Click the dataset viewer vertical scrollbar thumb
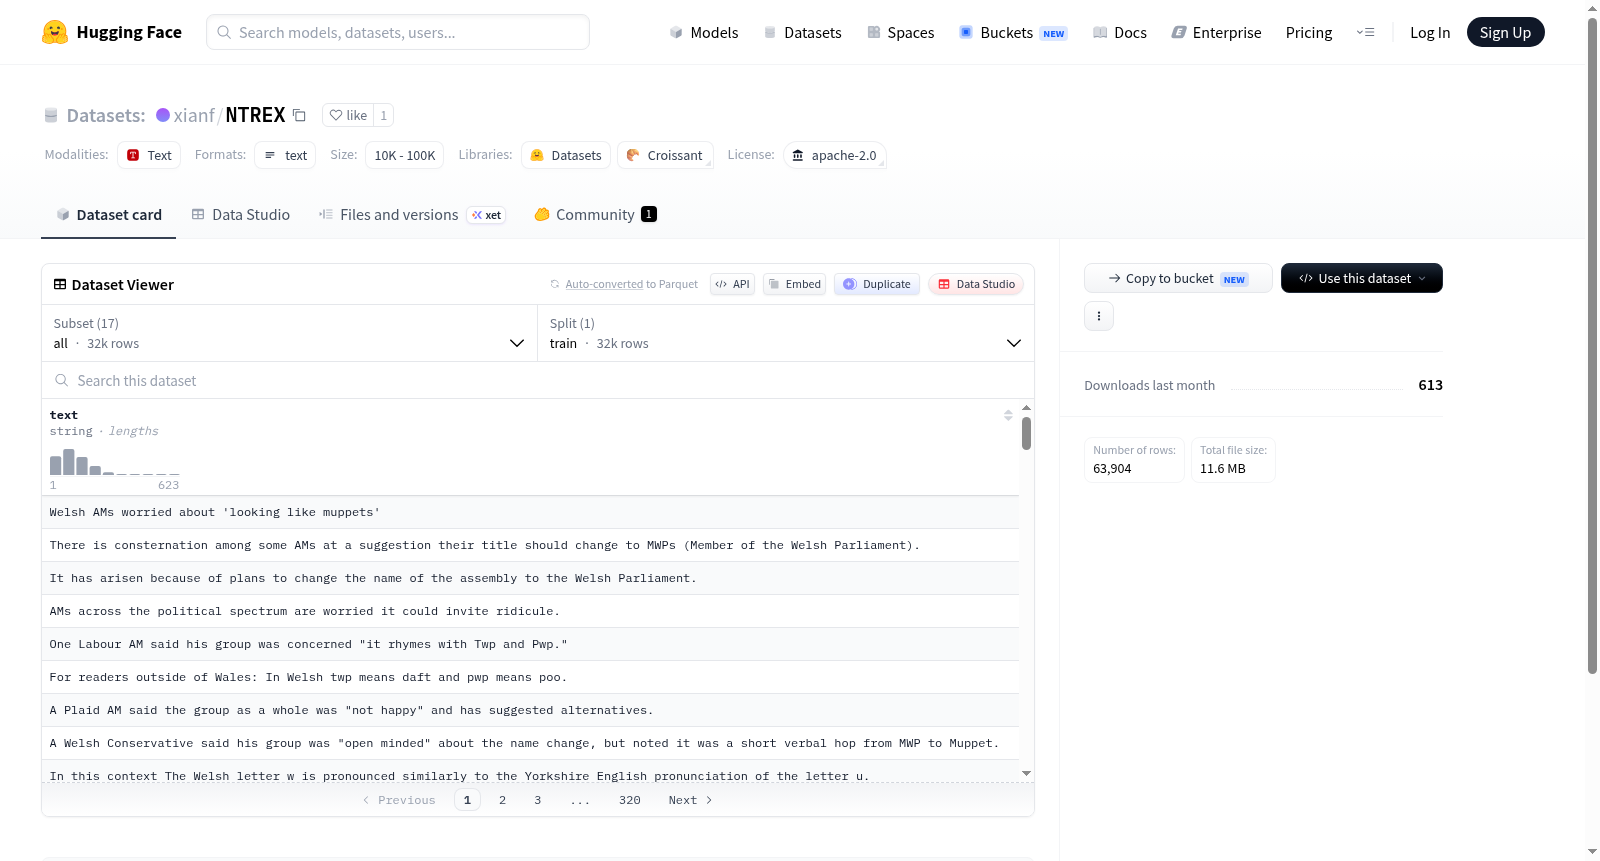Viewport: 1600px width, 861px height. (1026, 433)
